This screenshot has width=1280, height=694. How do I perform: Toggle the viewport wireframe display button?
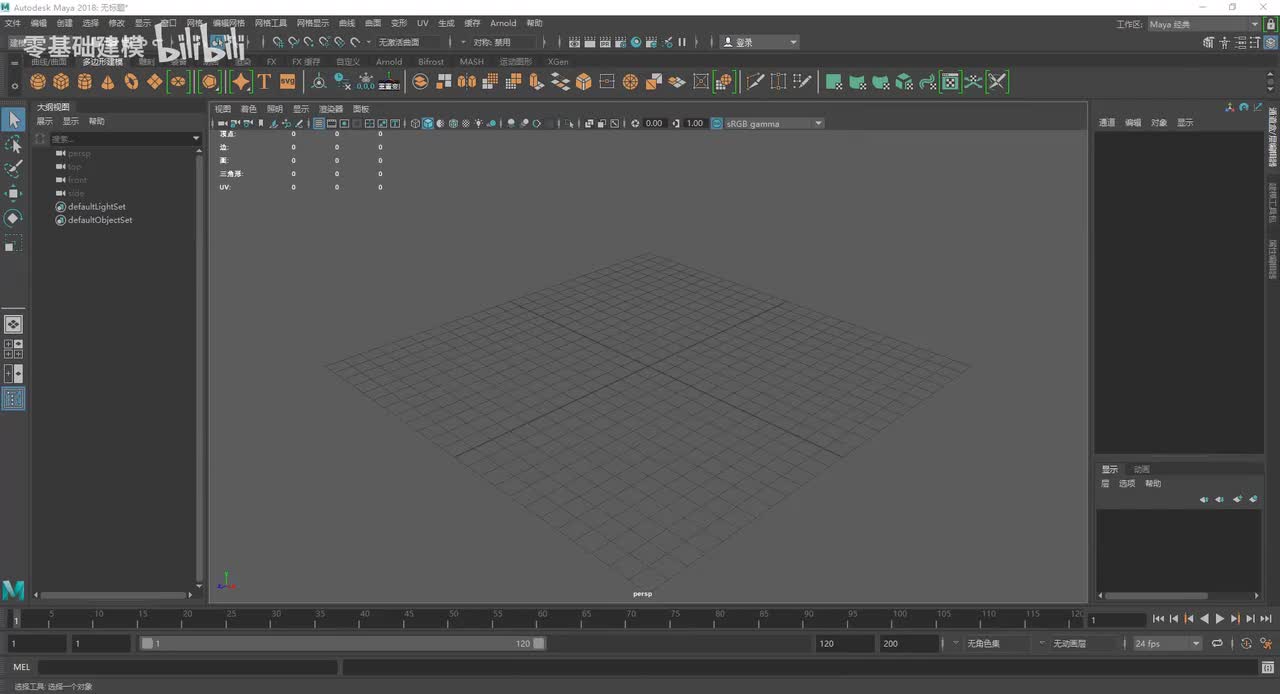tap(415, 124)
